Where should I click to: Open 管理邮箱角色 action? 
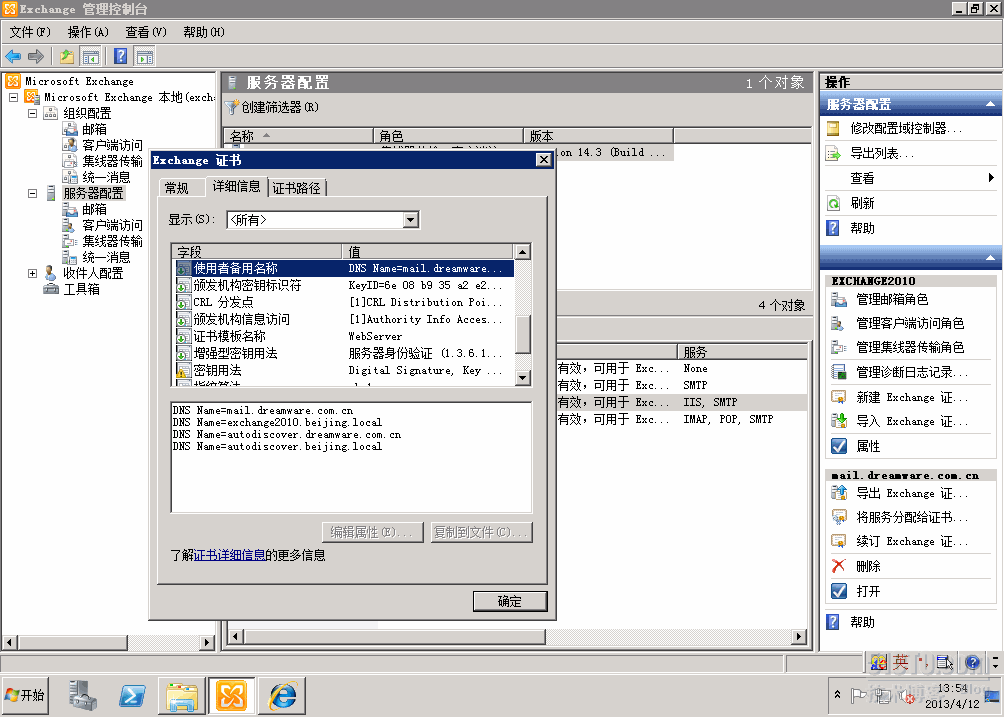(x=892, y=299)
